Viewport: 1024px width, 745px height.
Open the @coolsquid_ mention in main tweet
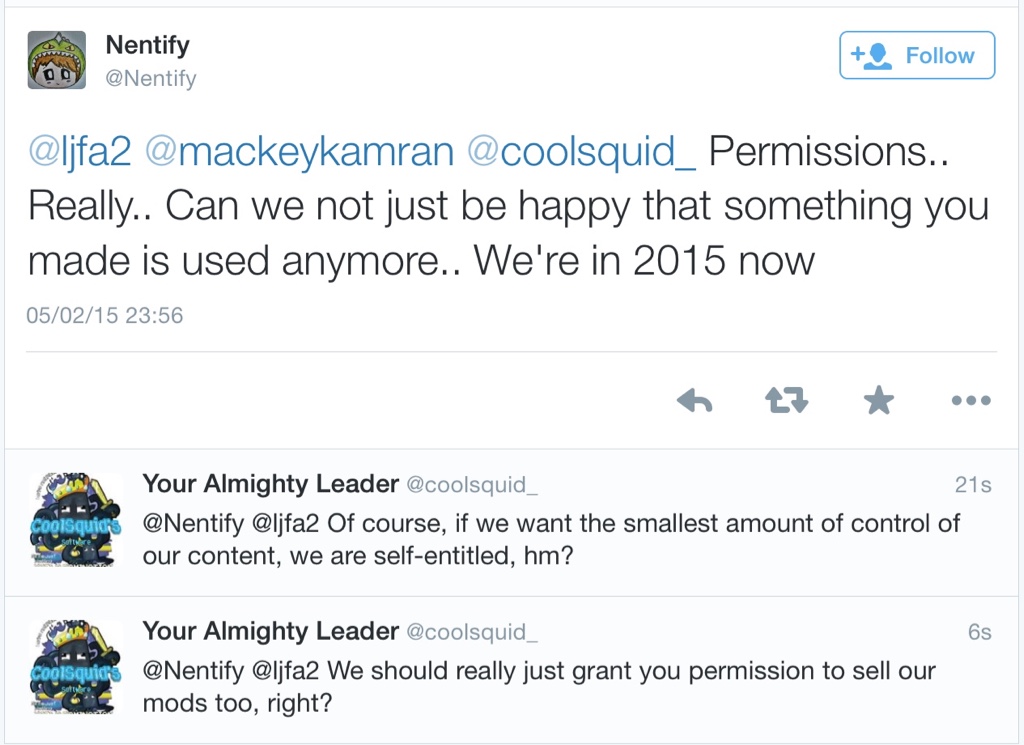coord(582,151)
